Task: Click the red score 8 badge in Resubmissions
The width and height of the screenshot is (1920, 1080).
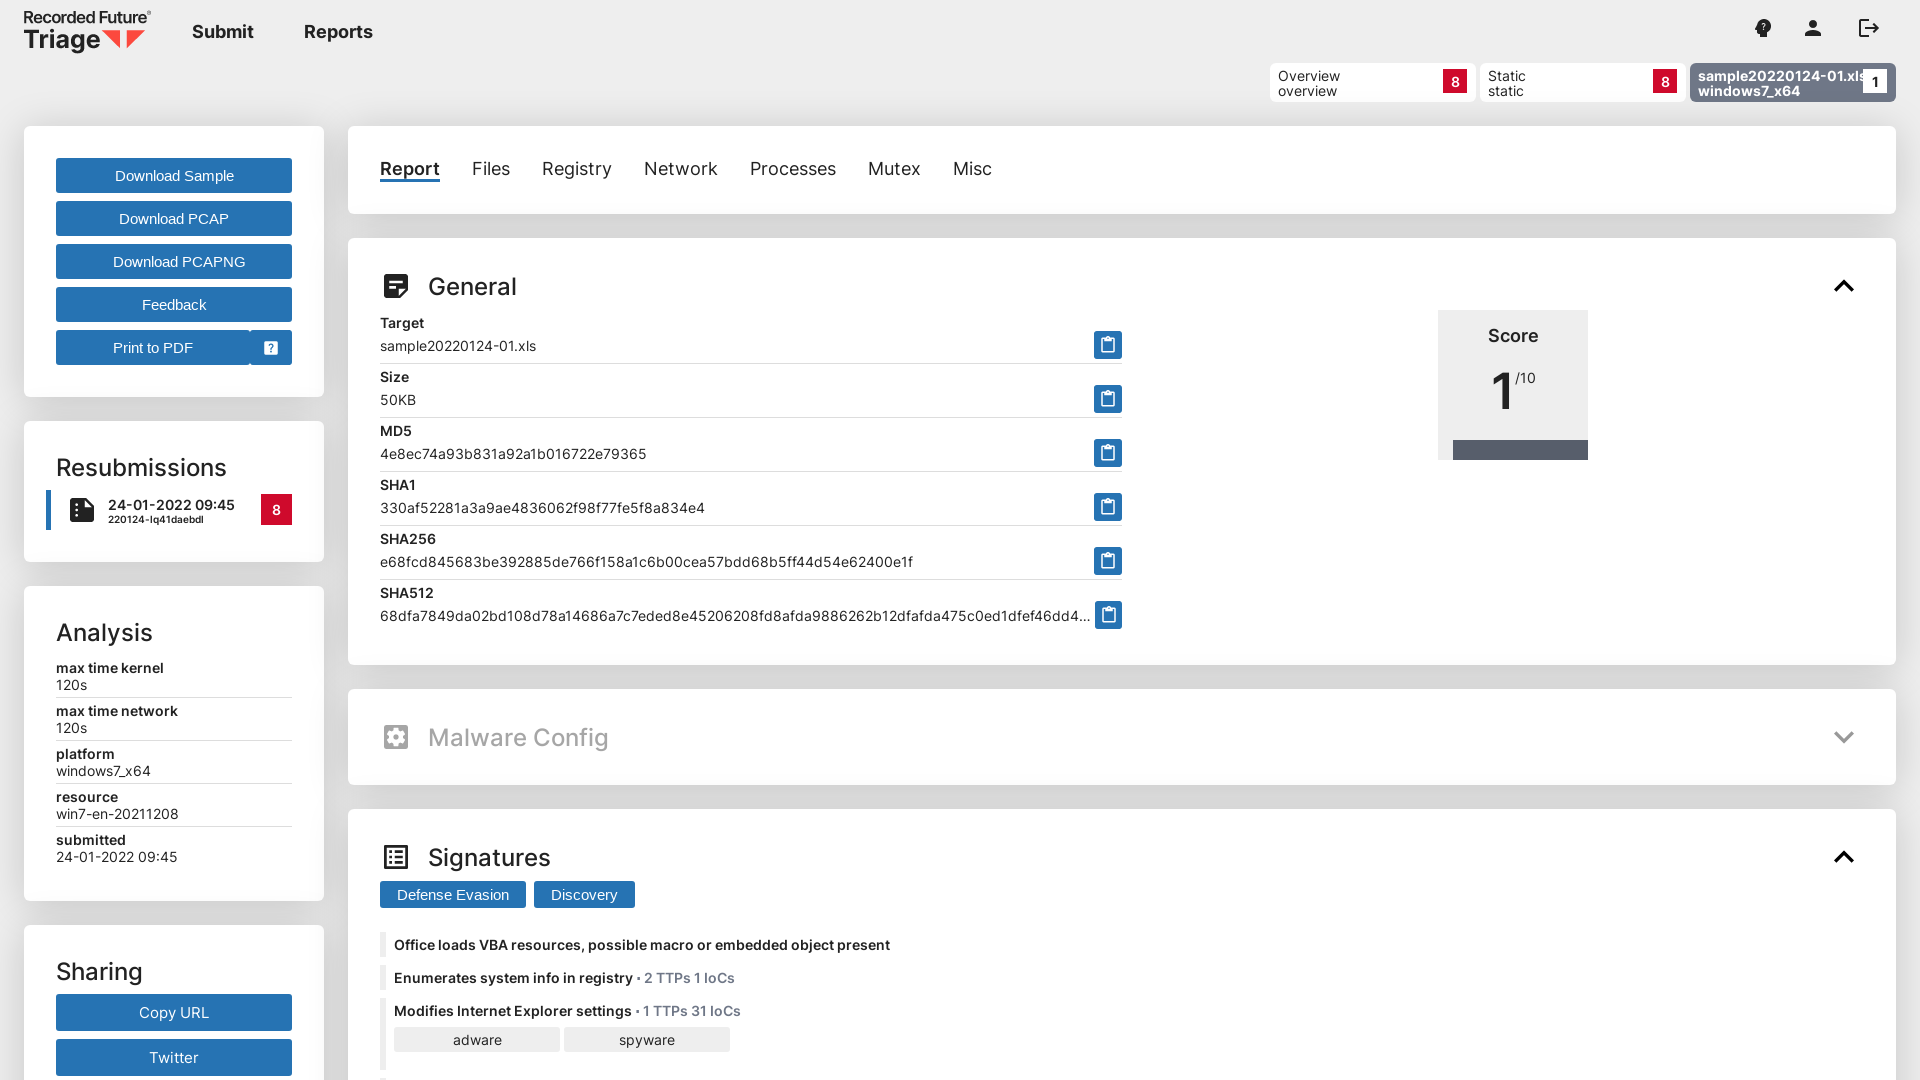Action: coord(276,510)
